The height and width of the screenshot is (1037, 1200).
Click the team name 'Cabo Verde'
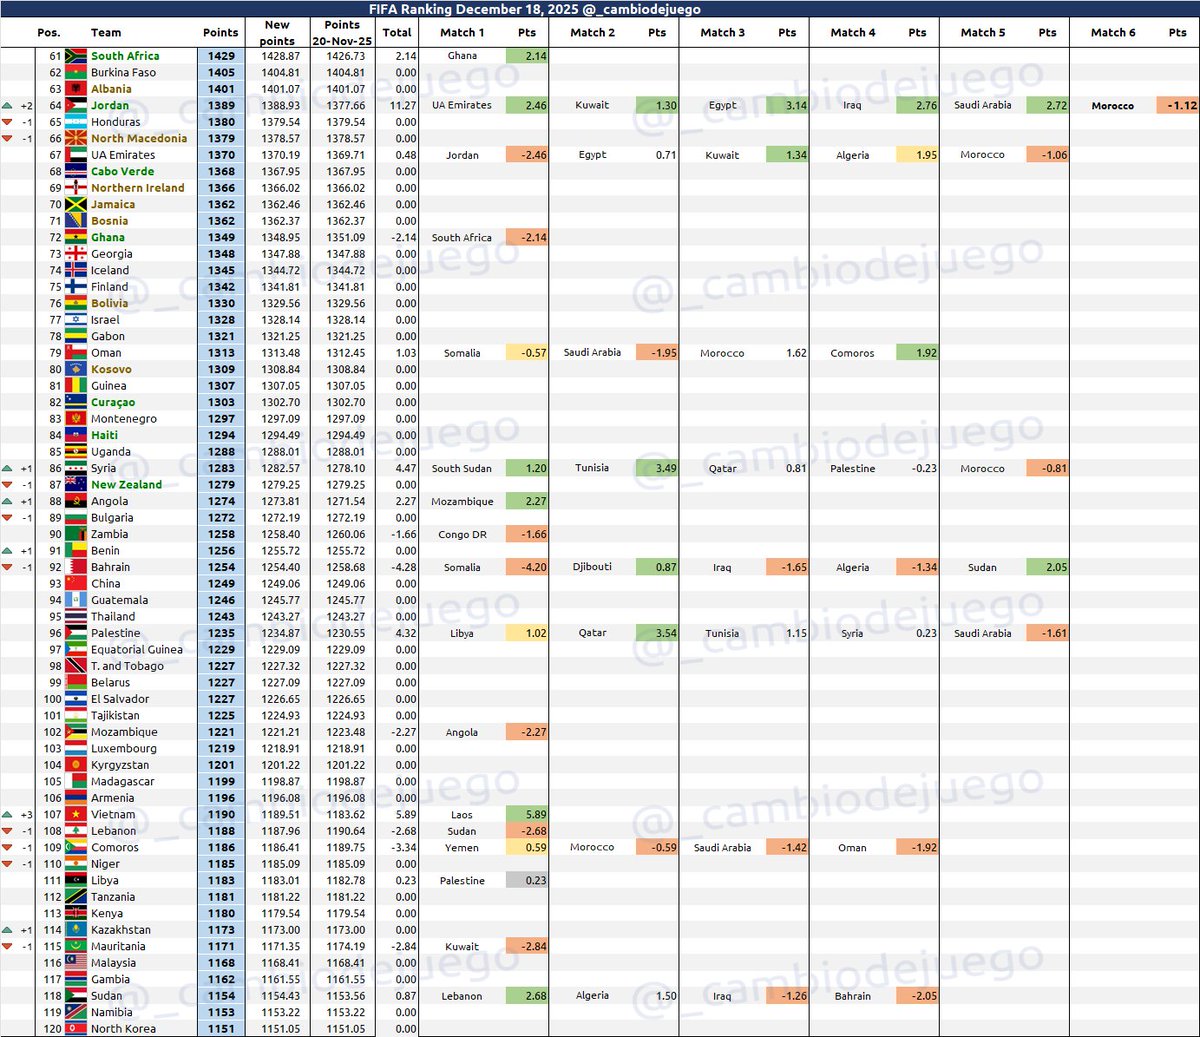point(122,171)
